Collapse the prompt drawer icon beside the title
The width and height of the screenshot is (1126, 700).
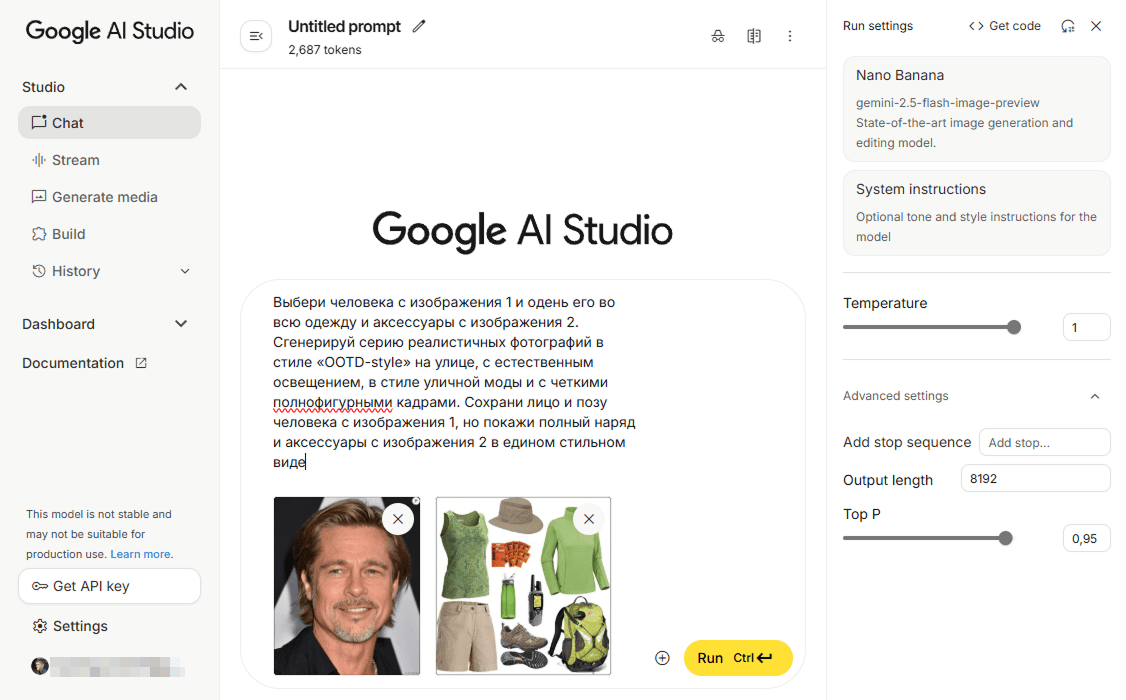tap(256, 35)
